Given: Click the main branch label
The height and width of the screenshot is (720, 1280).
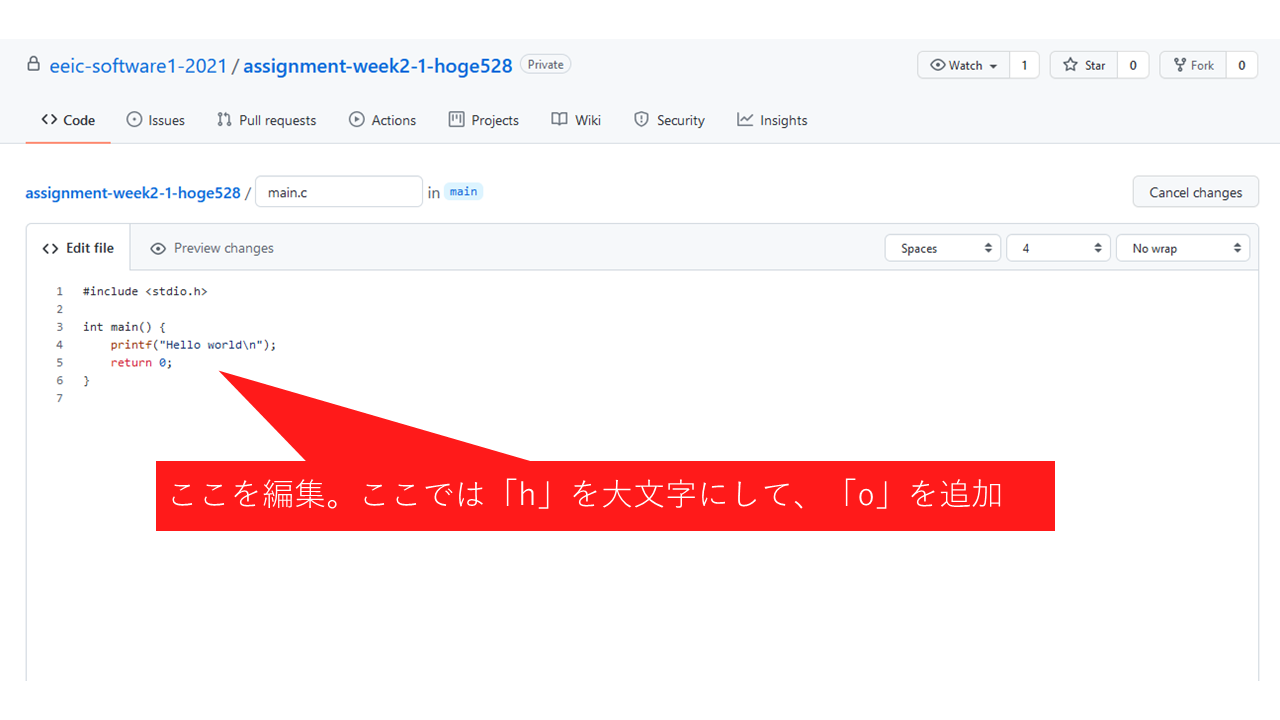Looking at the screenshot, I should tap(463, 191).
